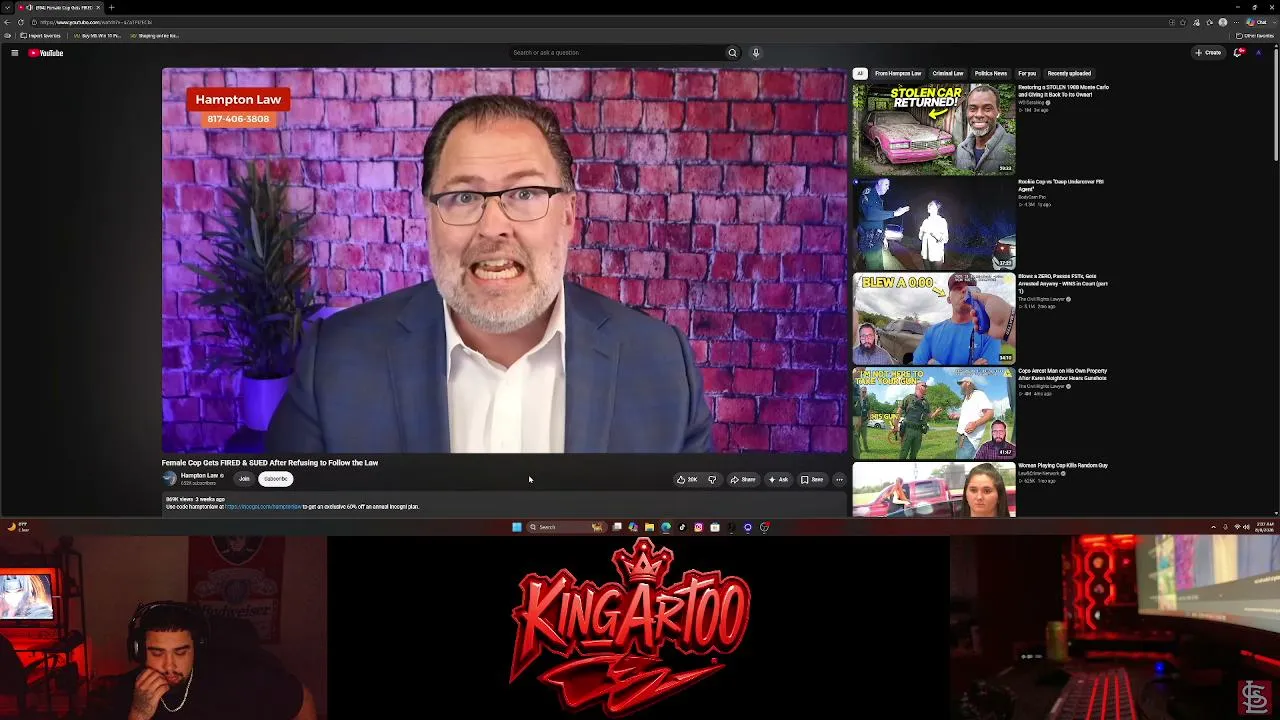Open the tab list dropdown arrow
The height and width of the screenshot is (720, 1280).
[7, 7]
